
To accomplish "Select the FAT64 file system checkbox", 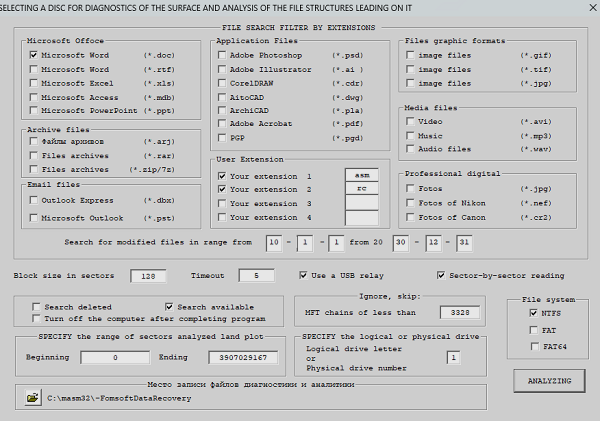I will (535, 346).
